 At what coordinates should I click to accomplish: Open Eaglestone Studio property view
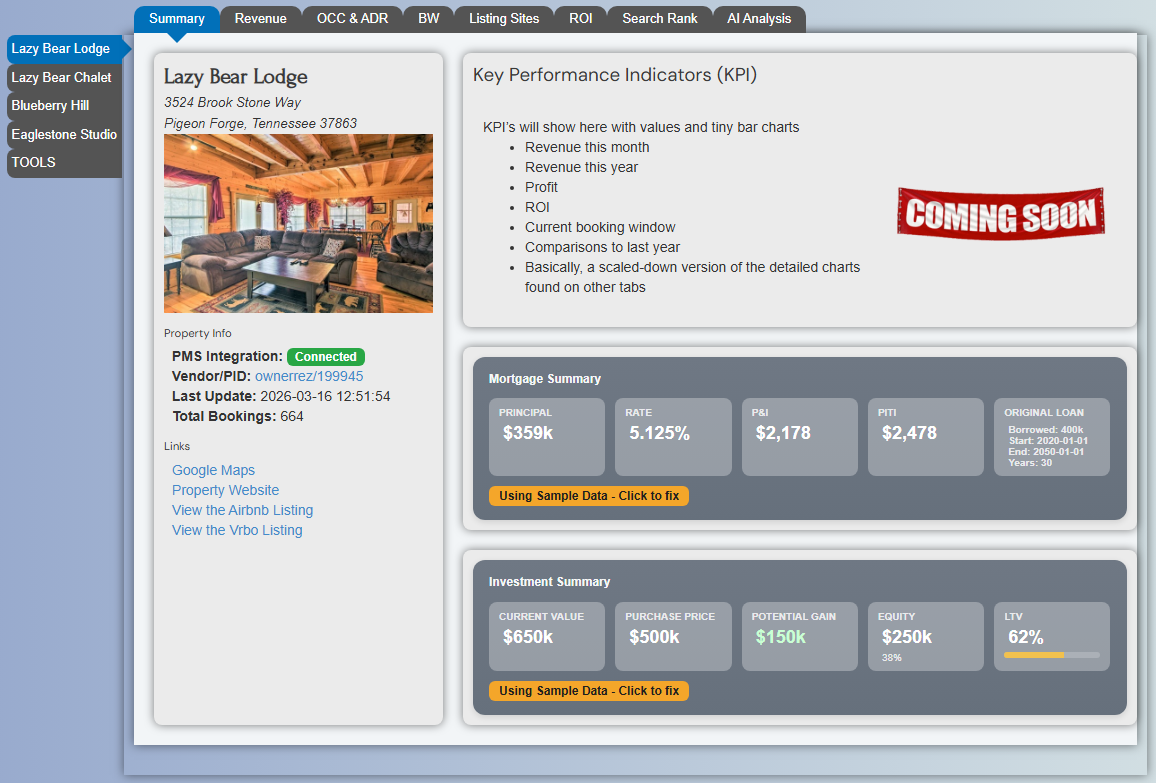(x=63, y=134)
